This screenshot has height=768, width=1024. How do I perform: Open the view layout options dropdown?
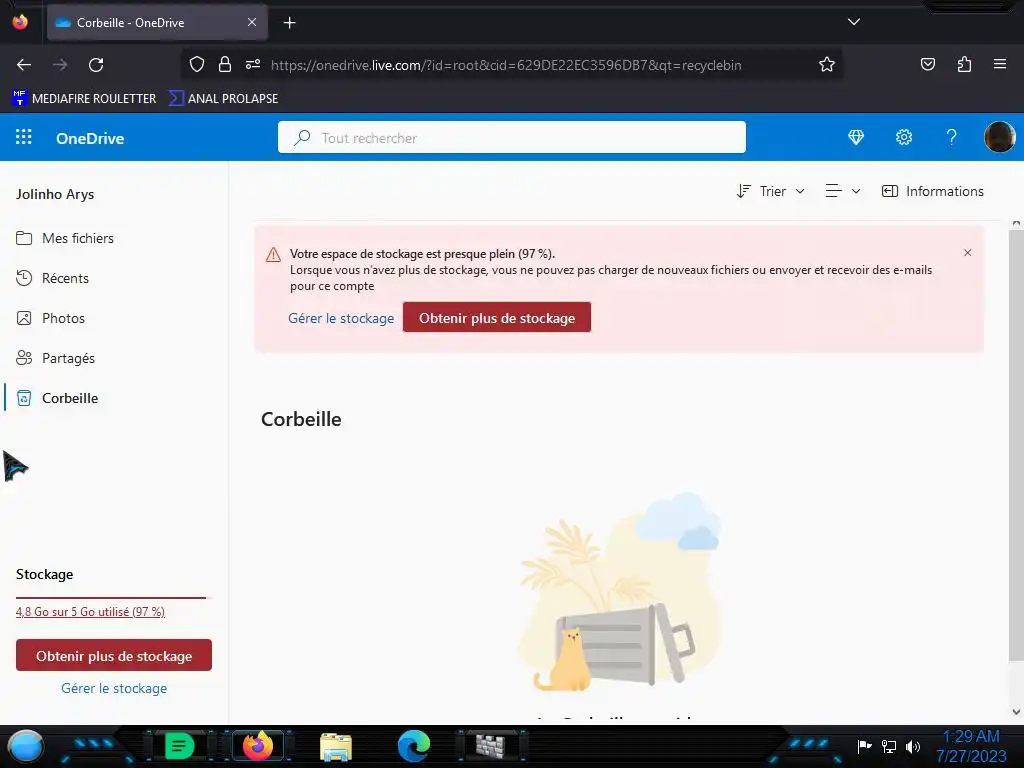tap(843, 191)
